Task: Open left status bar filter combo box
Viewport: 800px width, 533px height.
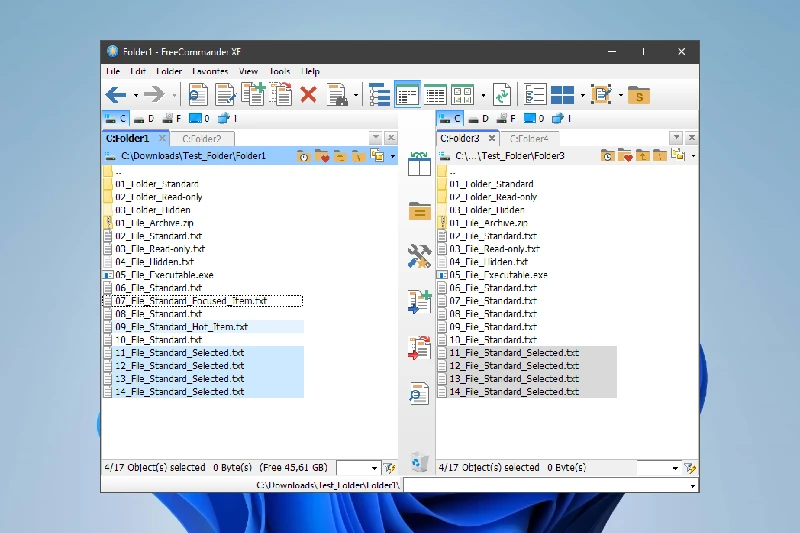Action: point(359,468)
